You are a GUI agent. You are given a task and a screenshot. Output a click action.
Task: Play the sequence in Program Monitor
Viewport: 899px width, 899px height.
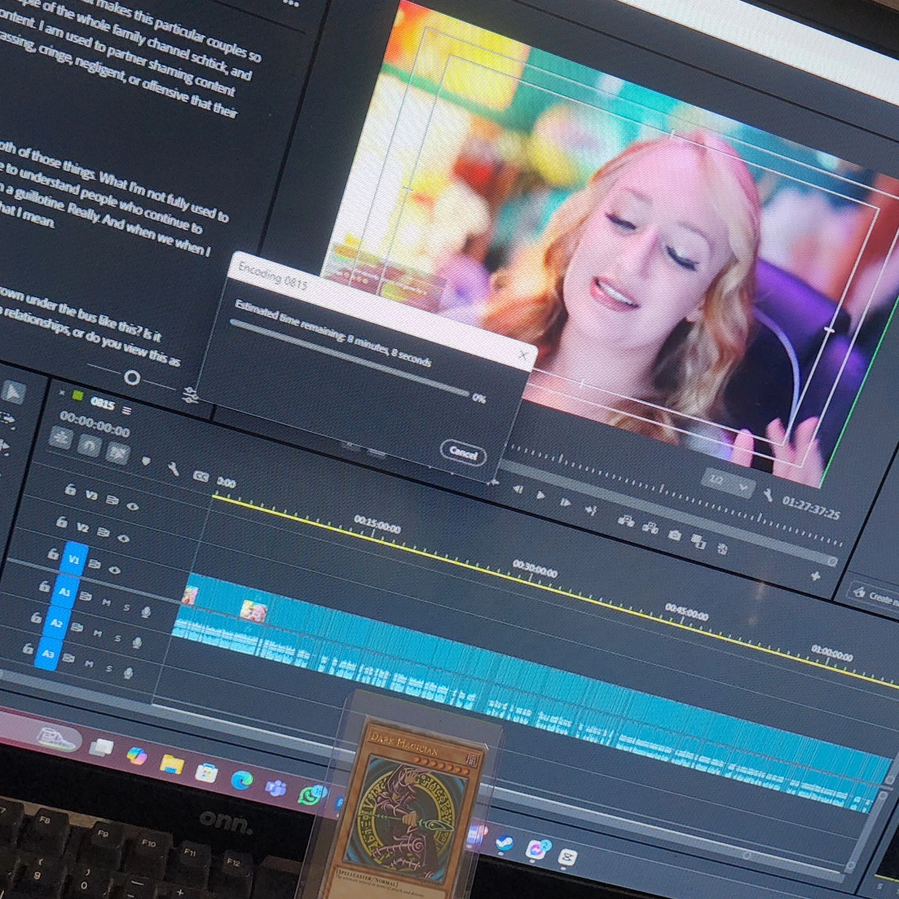pos(540,495)
